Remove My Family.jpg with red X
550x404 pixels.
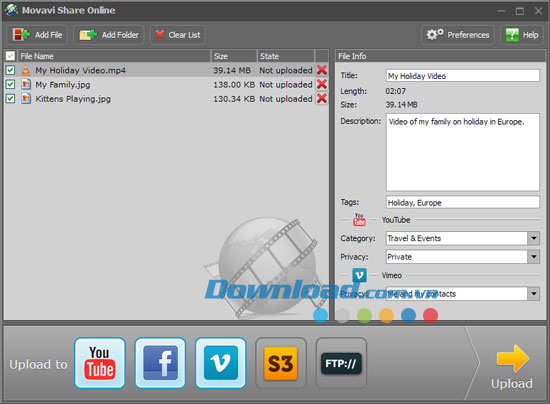point(322,84)
